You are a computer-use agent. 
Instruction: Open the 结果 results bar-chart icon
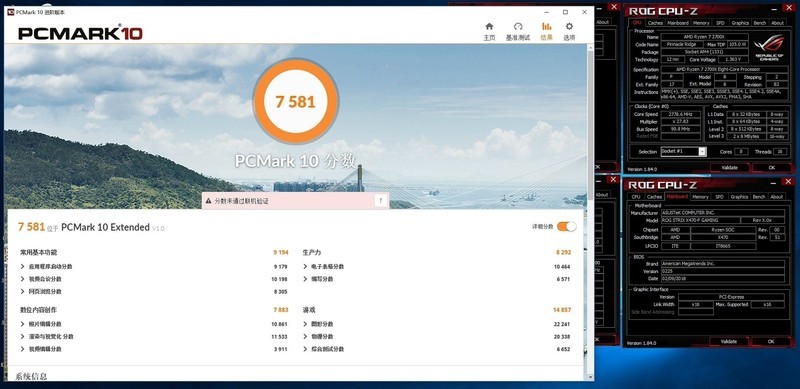(x=546, y=27)
